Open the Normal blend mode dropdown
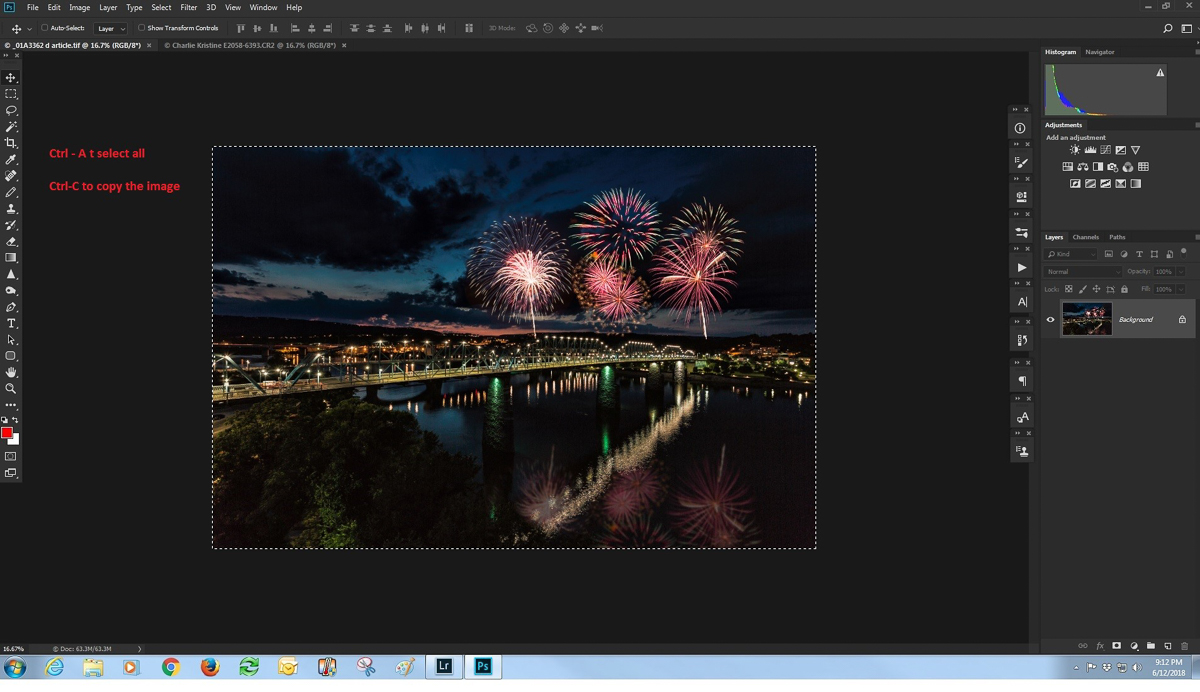The width and height of the screenshot is (1200, 692). [x=1083, y=272]
